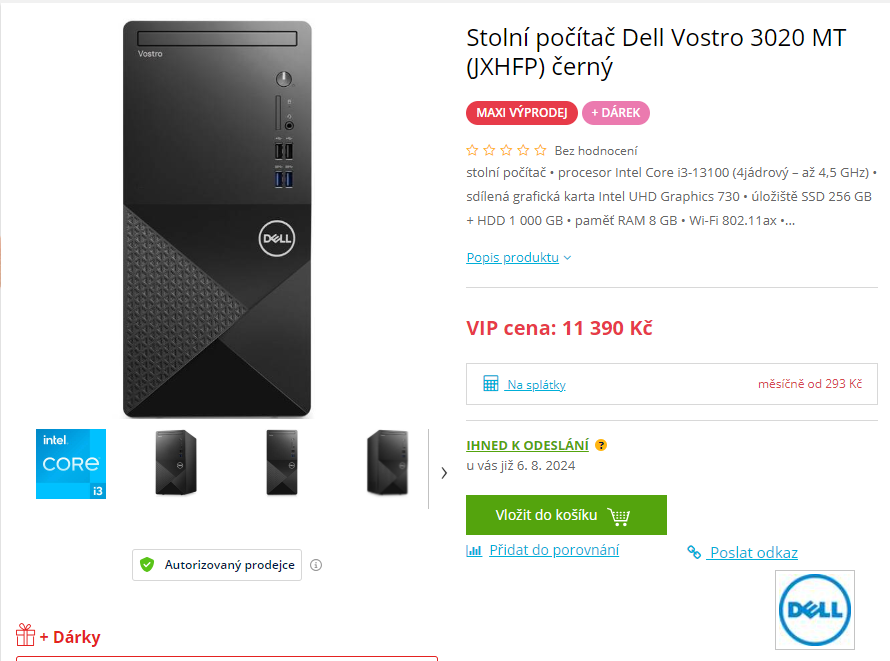Click the calculator icon for installments
The height and width of the screenshot is (661, 890).
(491, 384)
